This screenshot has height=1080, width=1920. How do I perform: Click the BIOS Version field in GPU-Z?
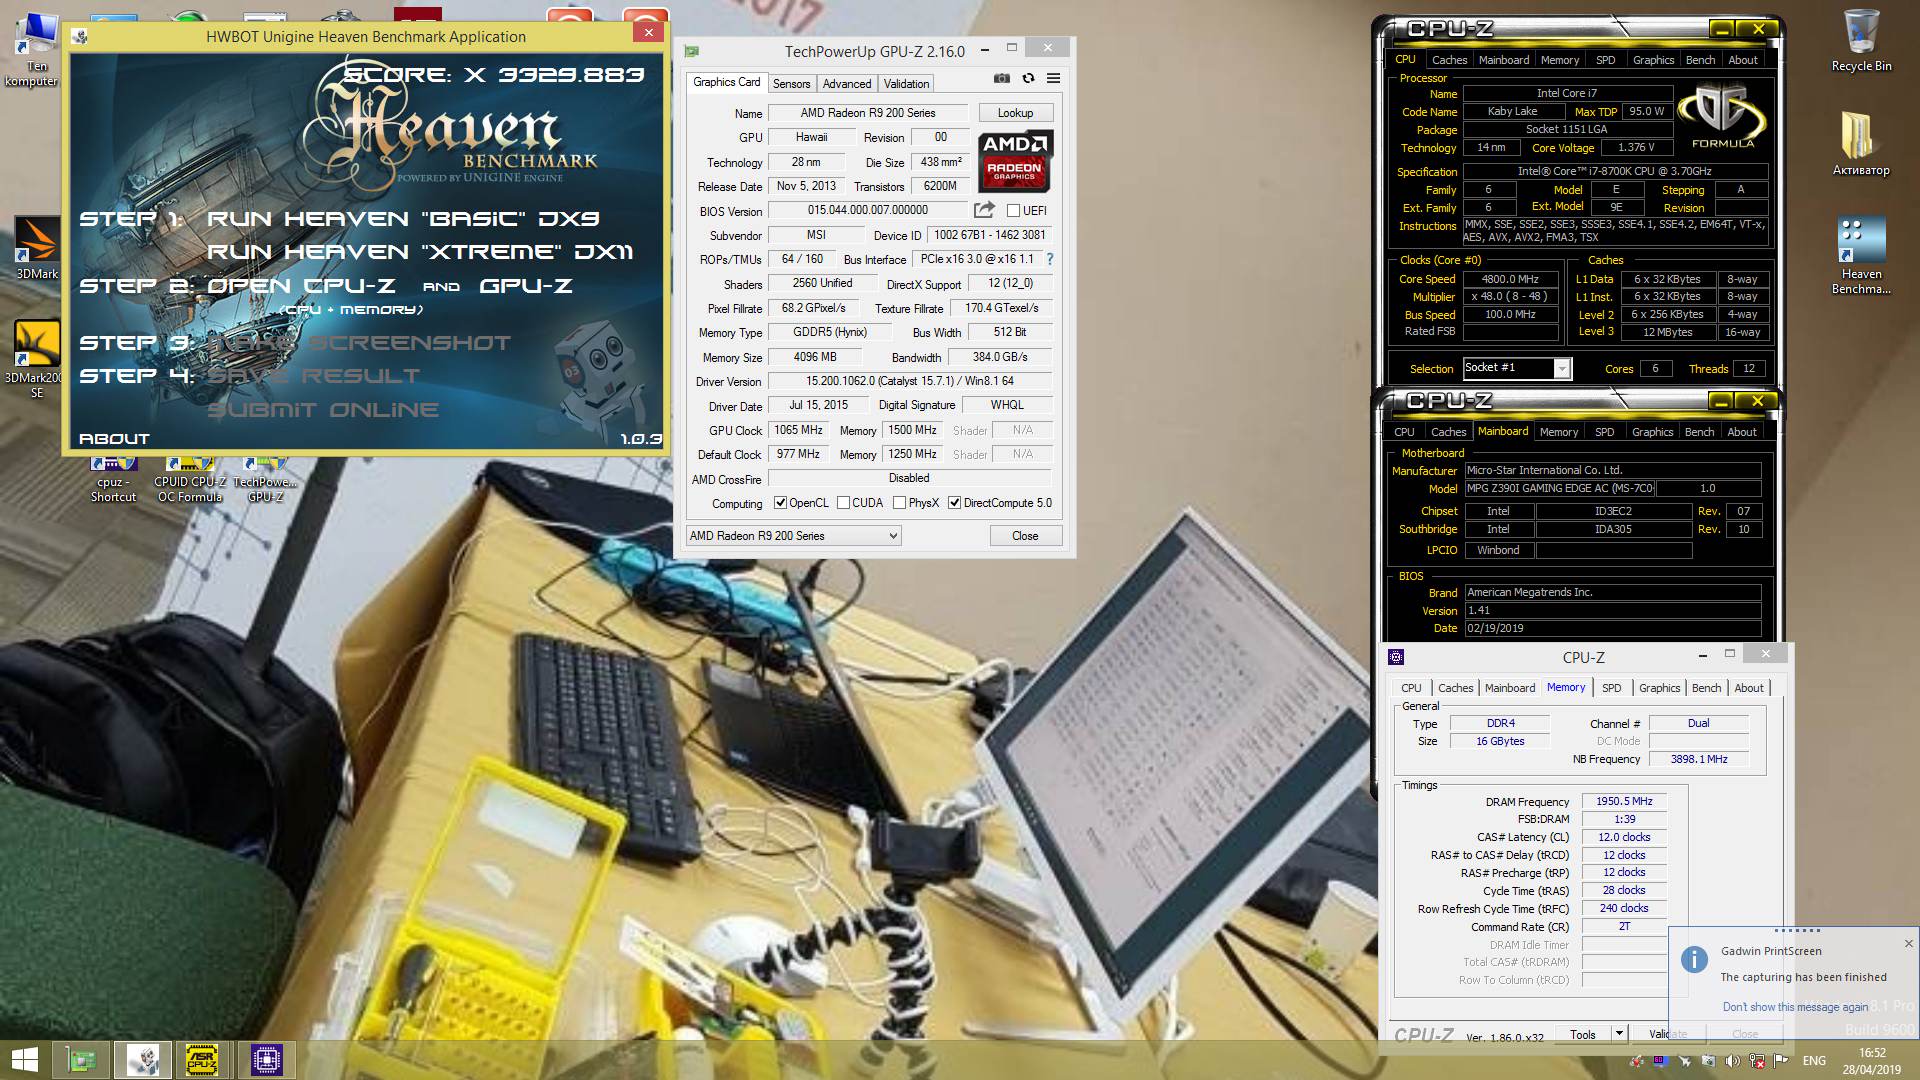point(868,210)
